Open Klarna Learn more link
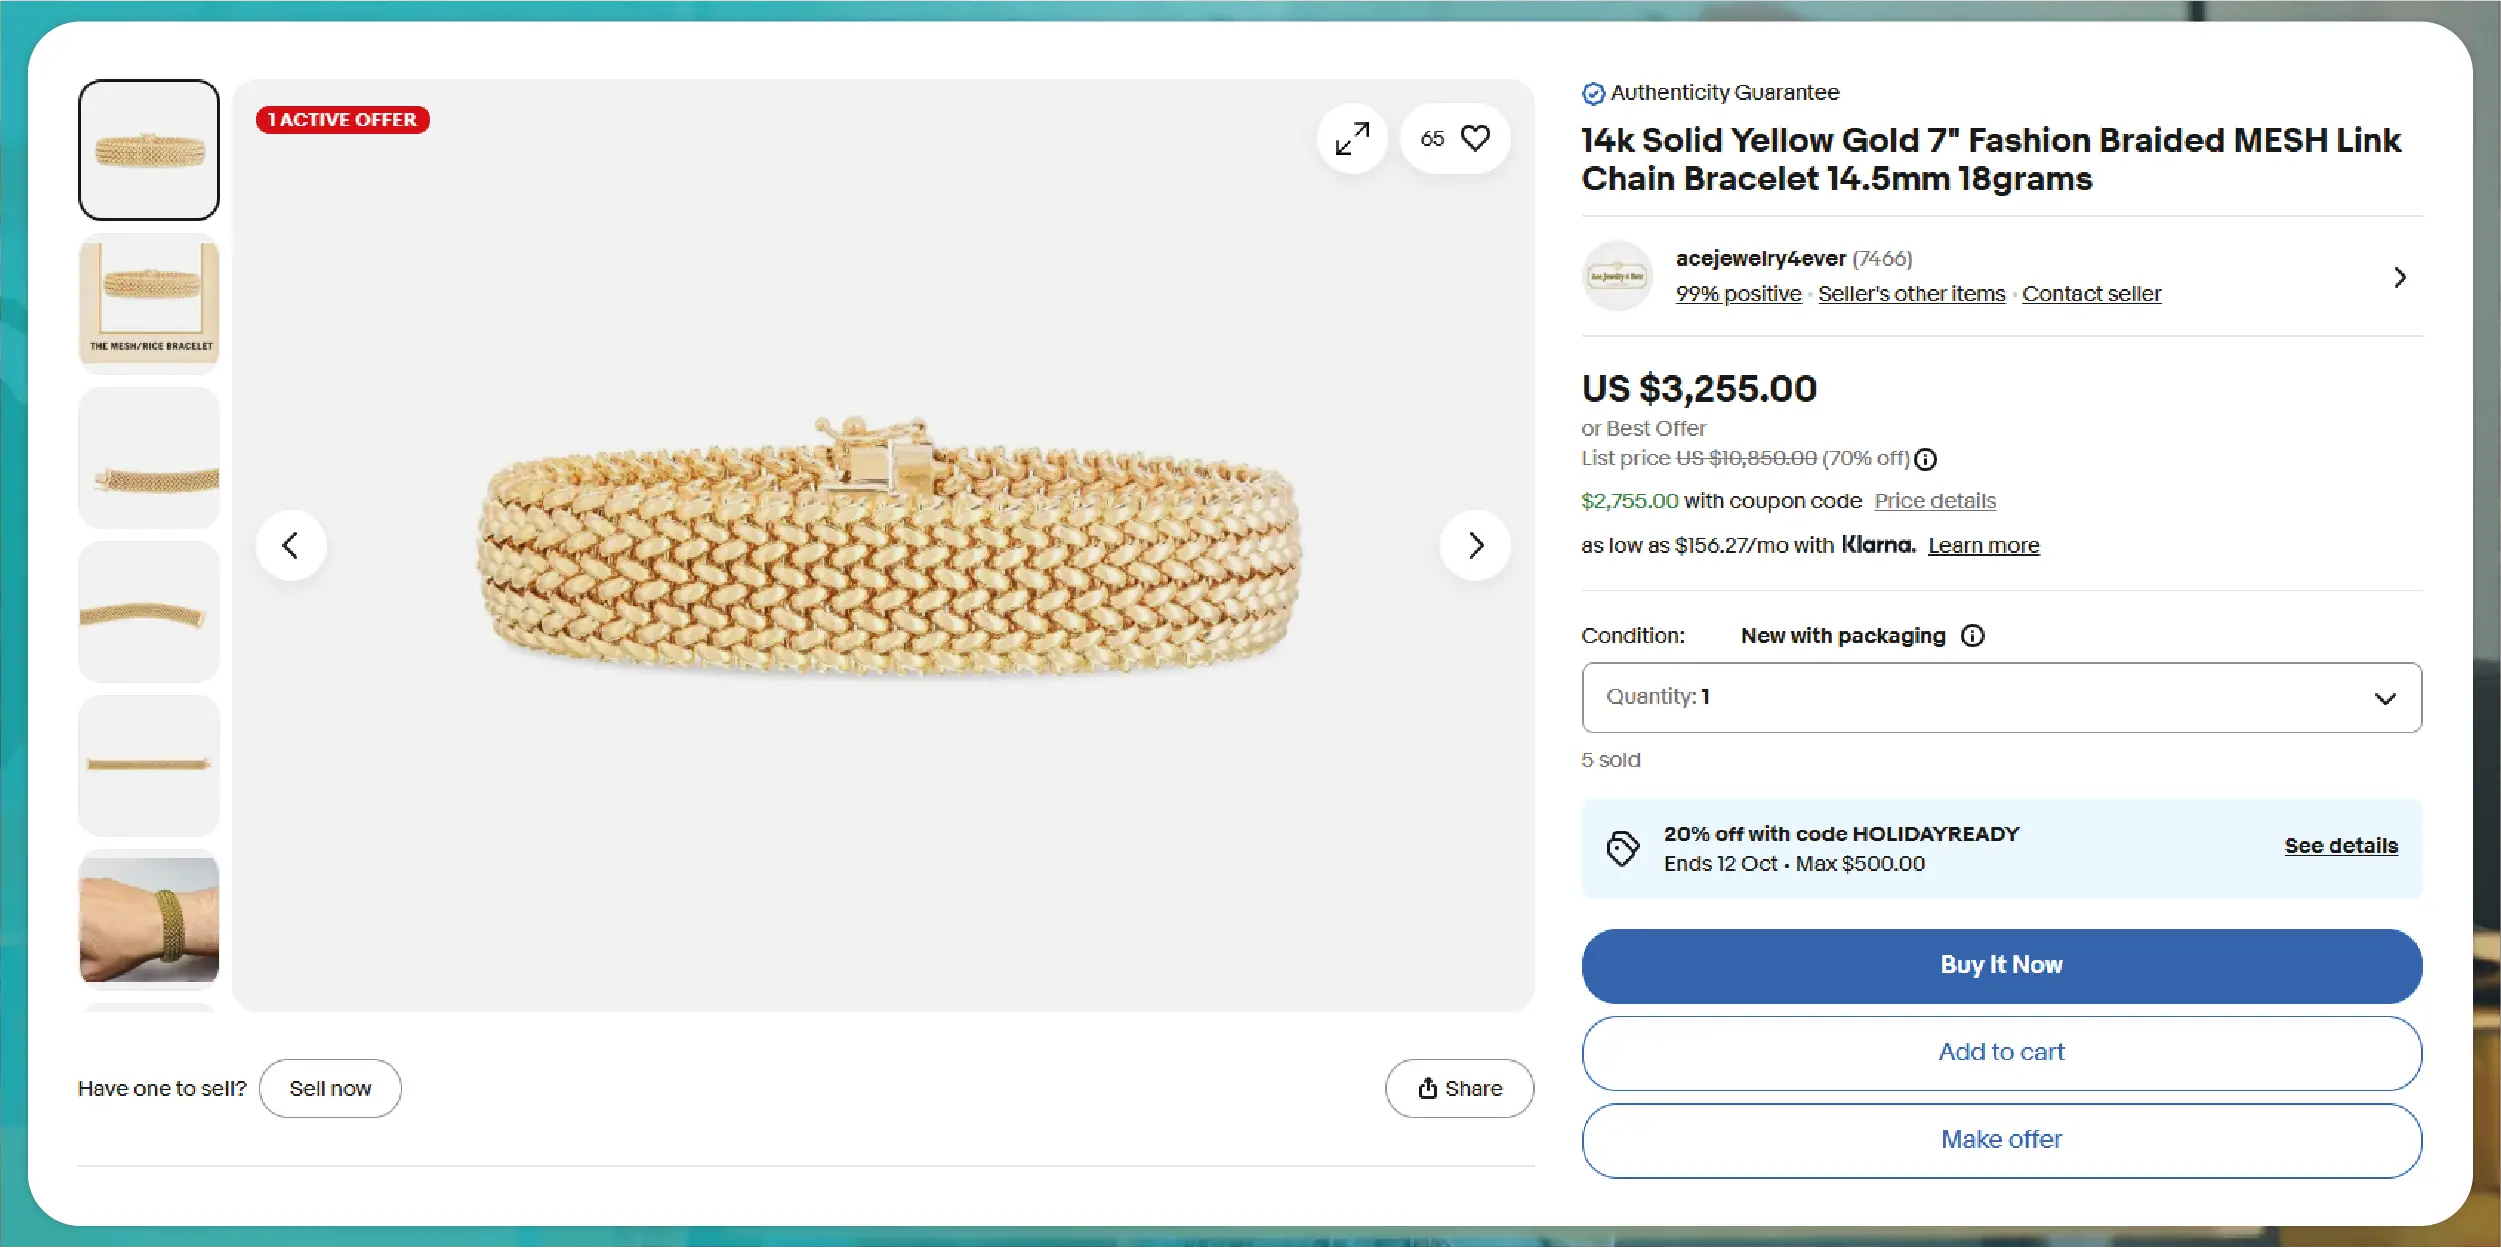This screenshot has width=2501, height=1248. [1983, 546]
